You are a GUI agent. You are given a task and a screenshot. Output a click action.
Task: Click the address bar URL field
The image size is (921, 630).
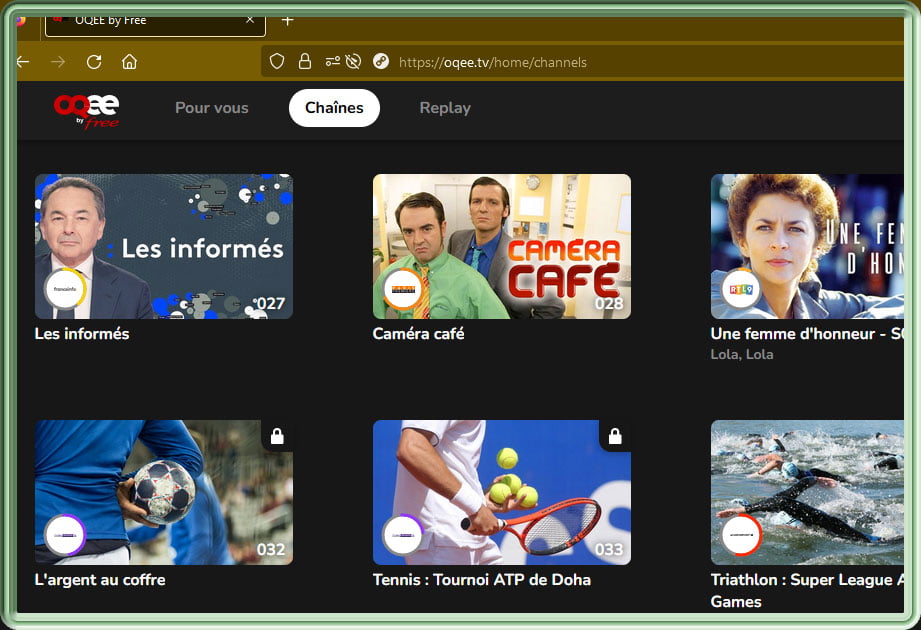pyautogui.click(x=581, y=62)
